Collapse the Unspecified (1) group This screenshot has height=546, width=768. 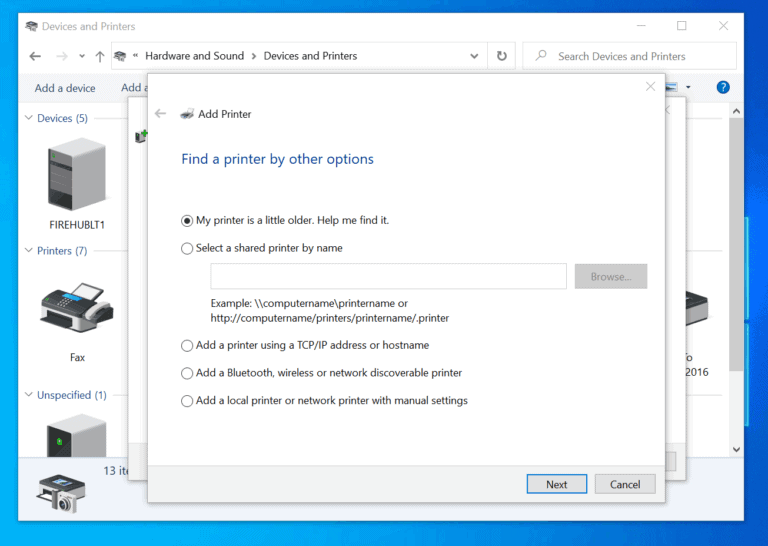click(x=29, y=395)
